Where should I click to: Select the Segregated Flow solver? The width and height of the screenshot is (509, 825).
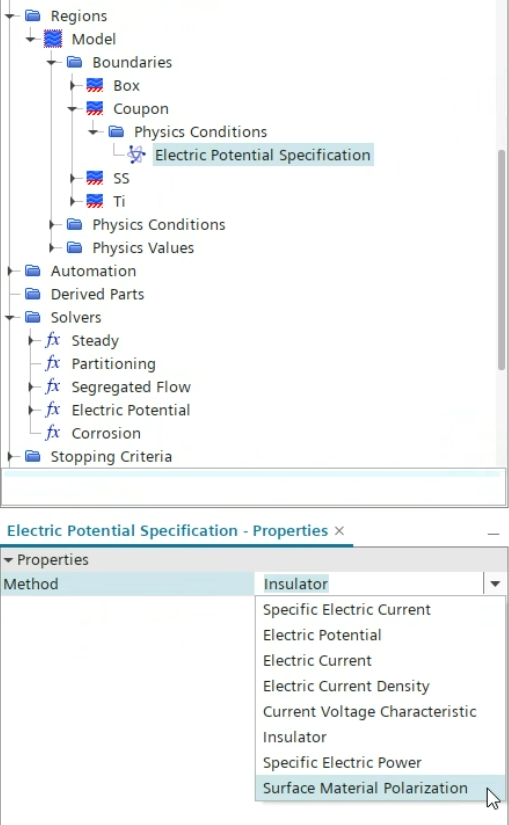(131, 387)
